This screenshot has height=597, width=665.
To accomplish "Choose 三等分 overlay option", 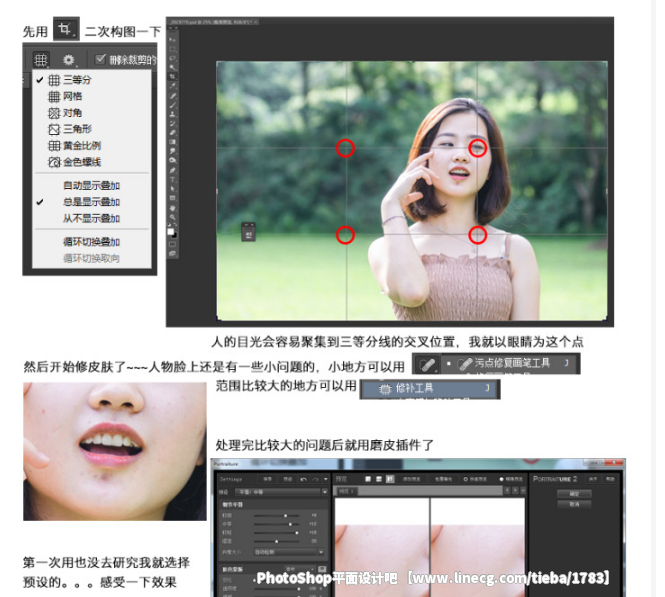I will 92,80.
